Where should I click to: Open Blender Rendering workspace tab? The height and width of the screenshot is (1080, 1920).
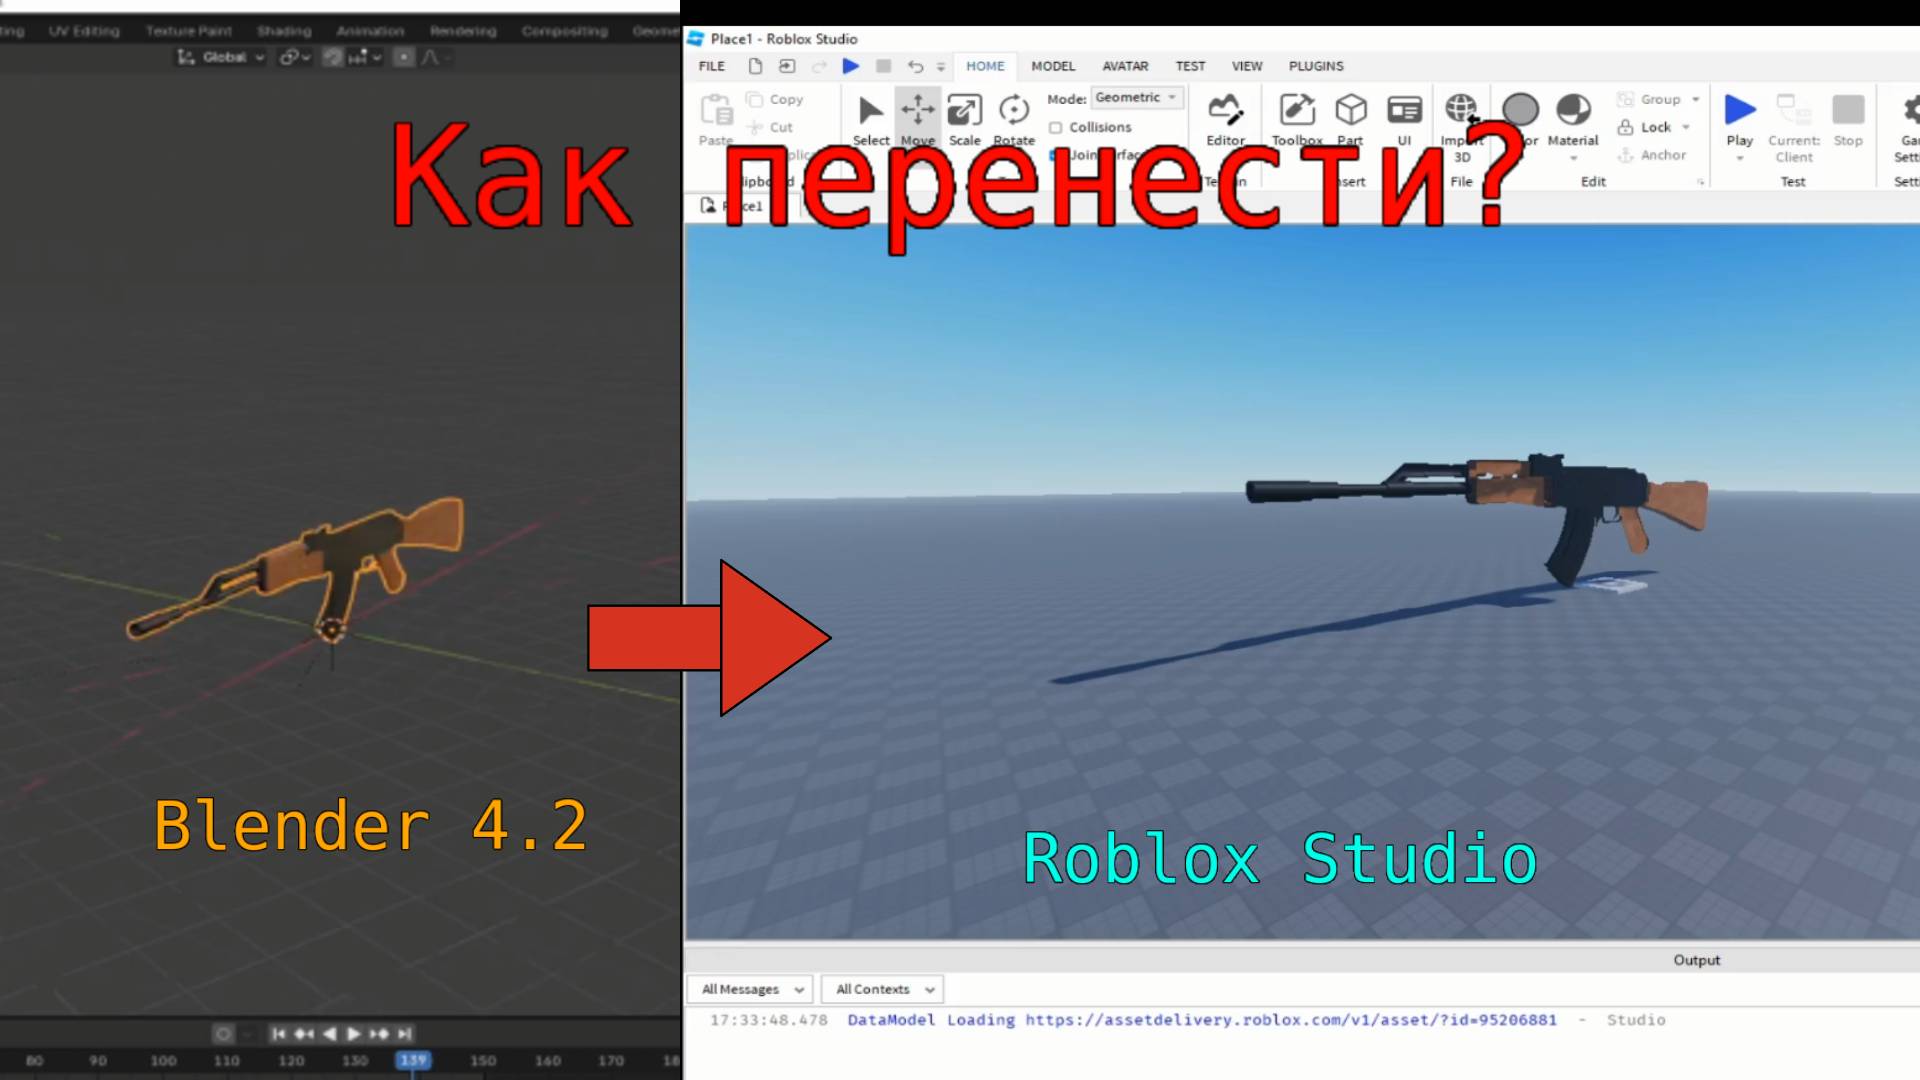(463, 31)
